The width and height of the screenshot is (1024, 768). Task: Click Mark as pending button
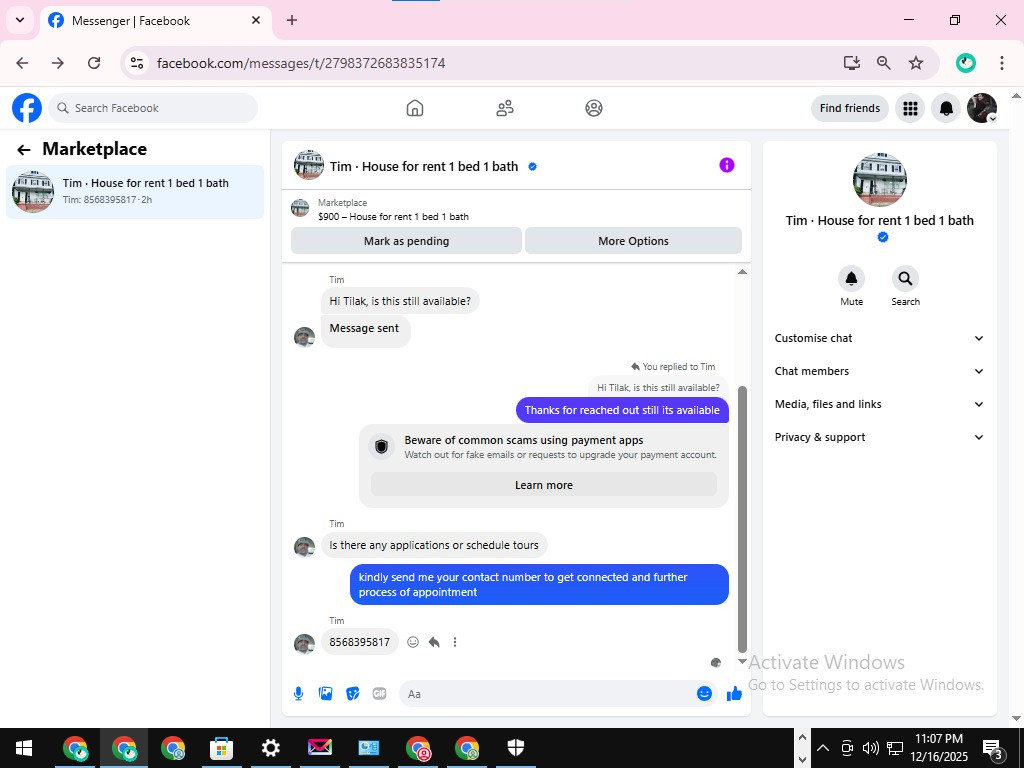click(x=406, y=241)
